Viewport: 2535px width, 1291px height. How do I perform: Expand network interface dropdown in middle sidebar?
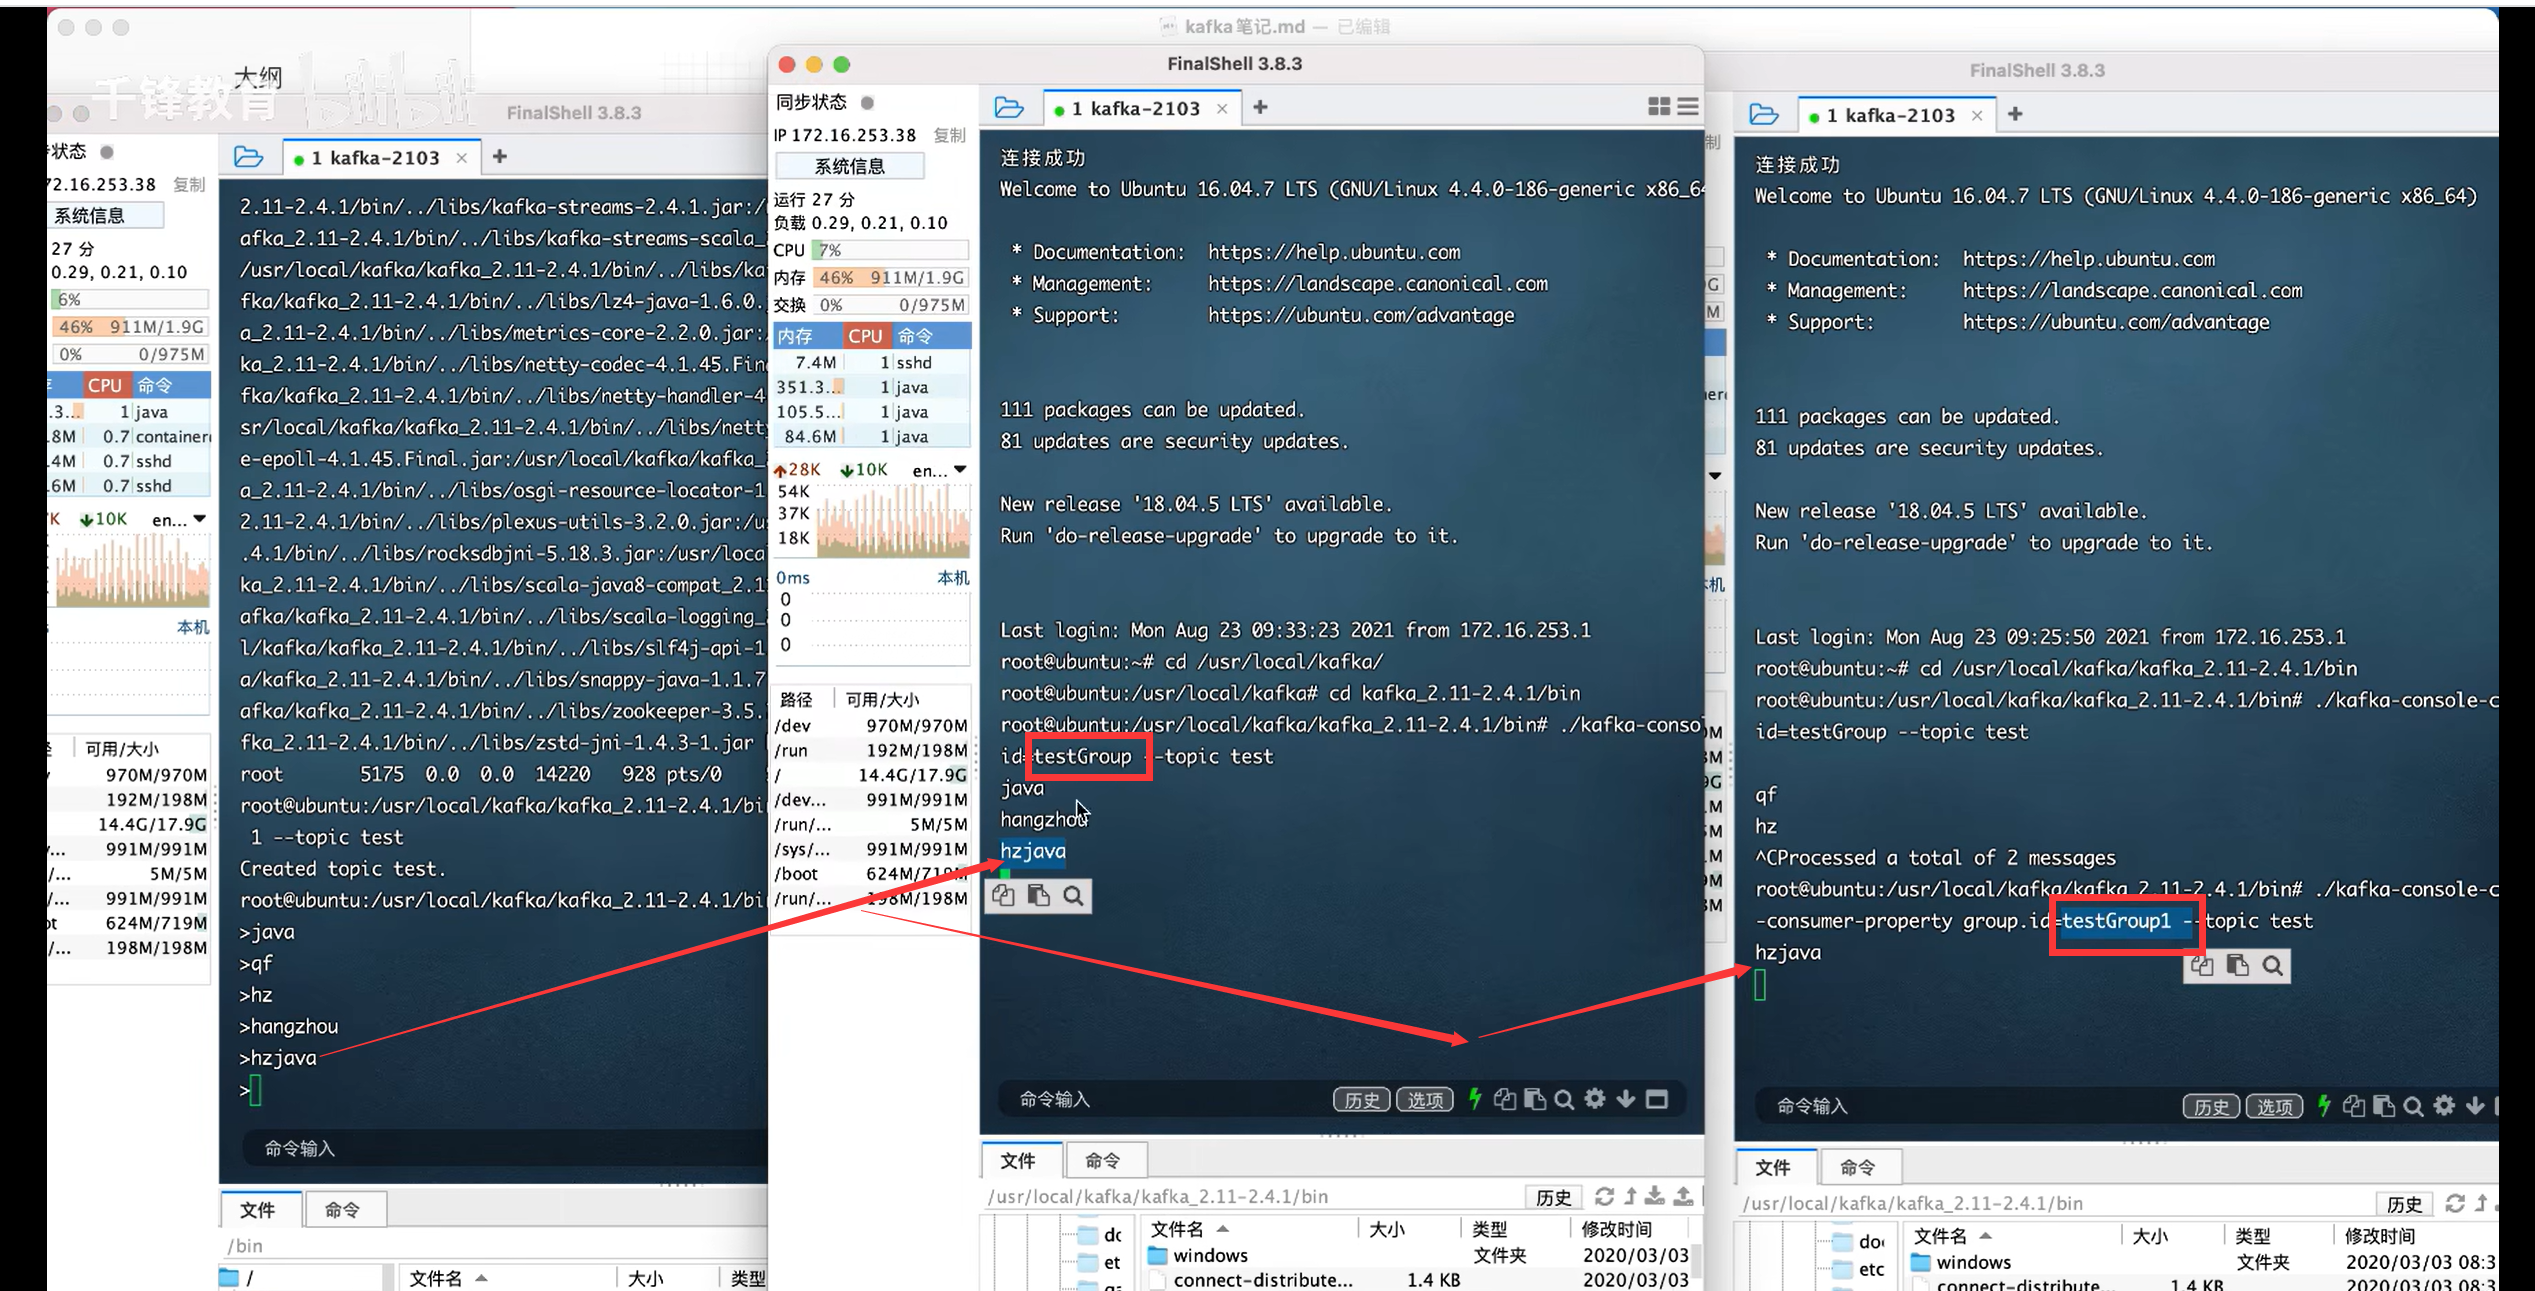click(x=960, y=469)
